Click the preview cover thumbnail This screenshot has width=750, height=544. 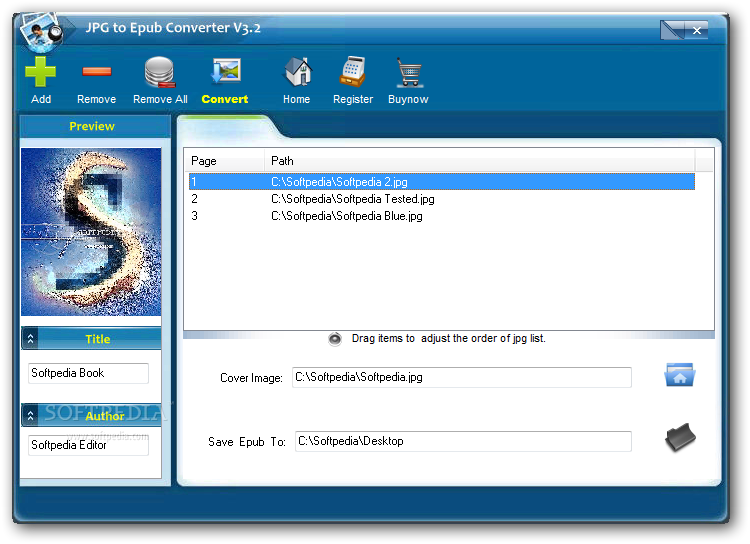tap(91, 232)
